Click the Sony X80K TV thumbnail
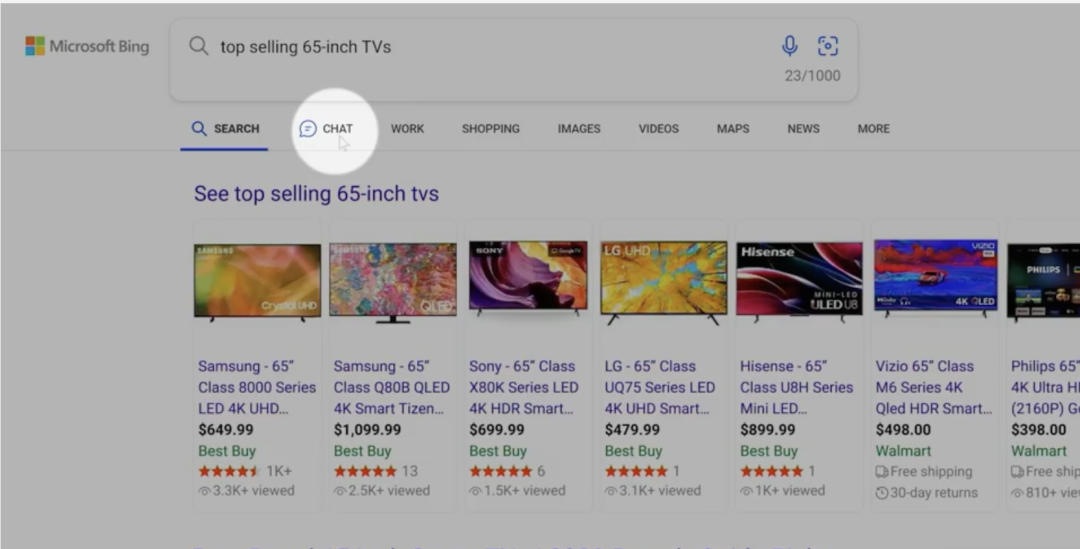The height and width of the screenshot is (549, 1080). click(x=528, y=277)
